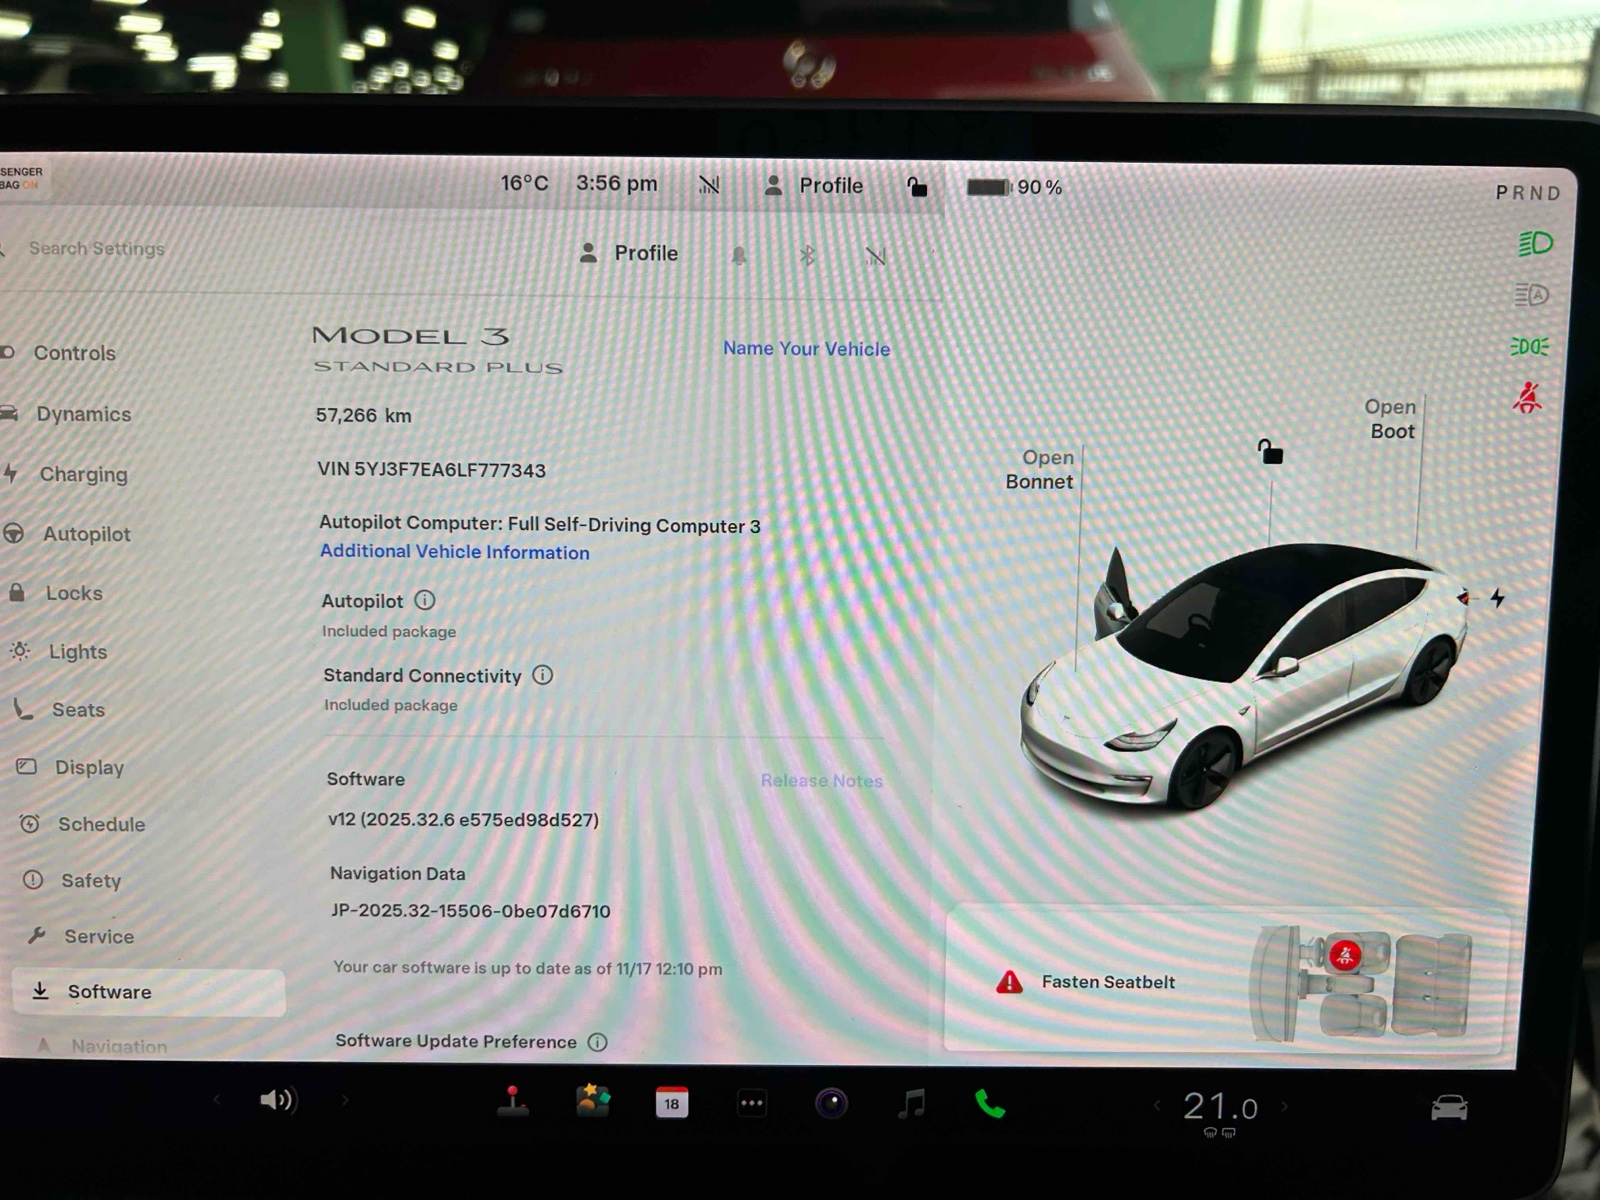The image size is (1600, 1200).
Task: Open the phone app in bottom bar
Action: (x=989, y=1104)
